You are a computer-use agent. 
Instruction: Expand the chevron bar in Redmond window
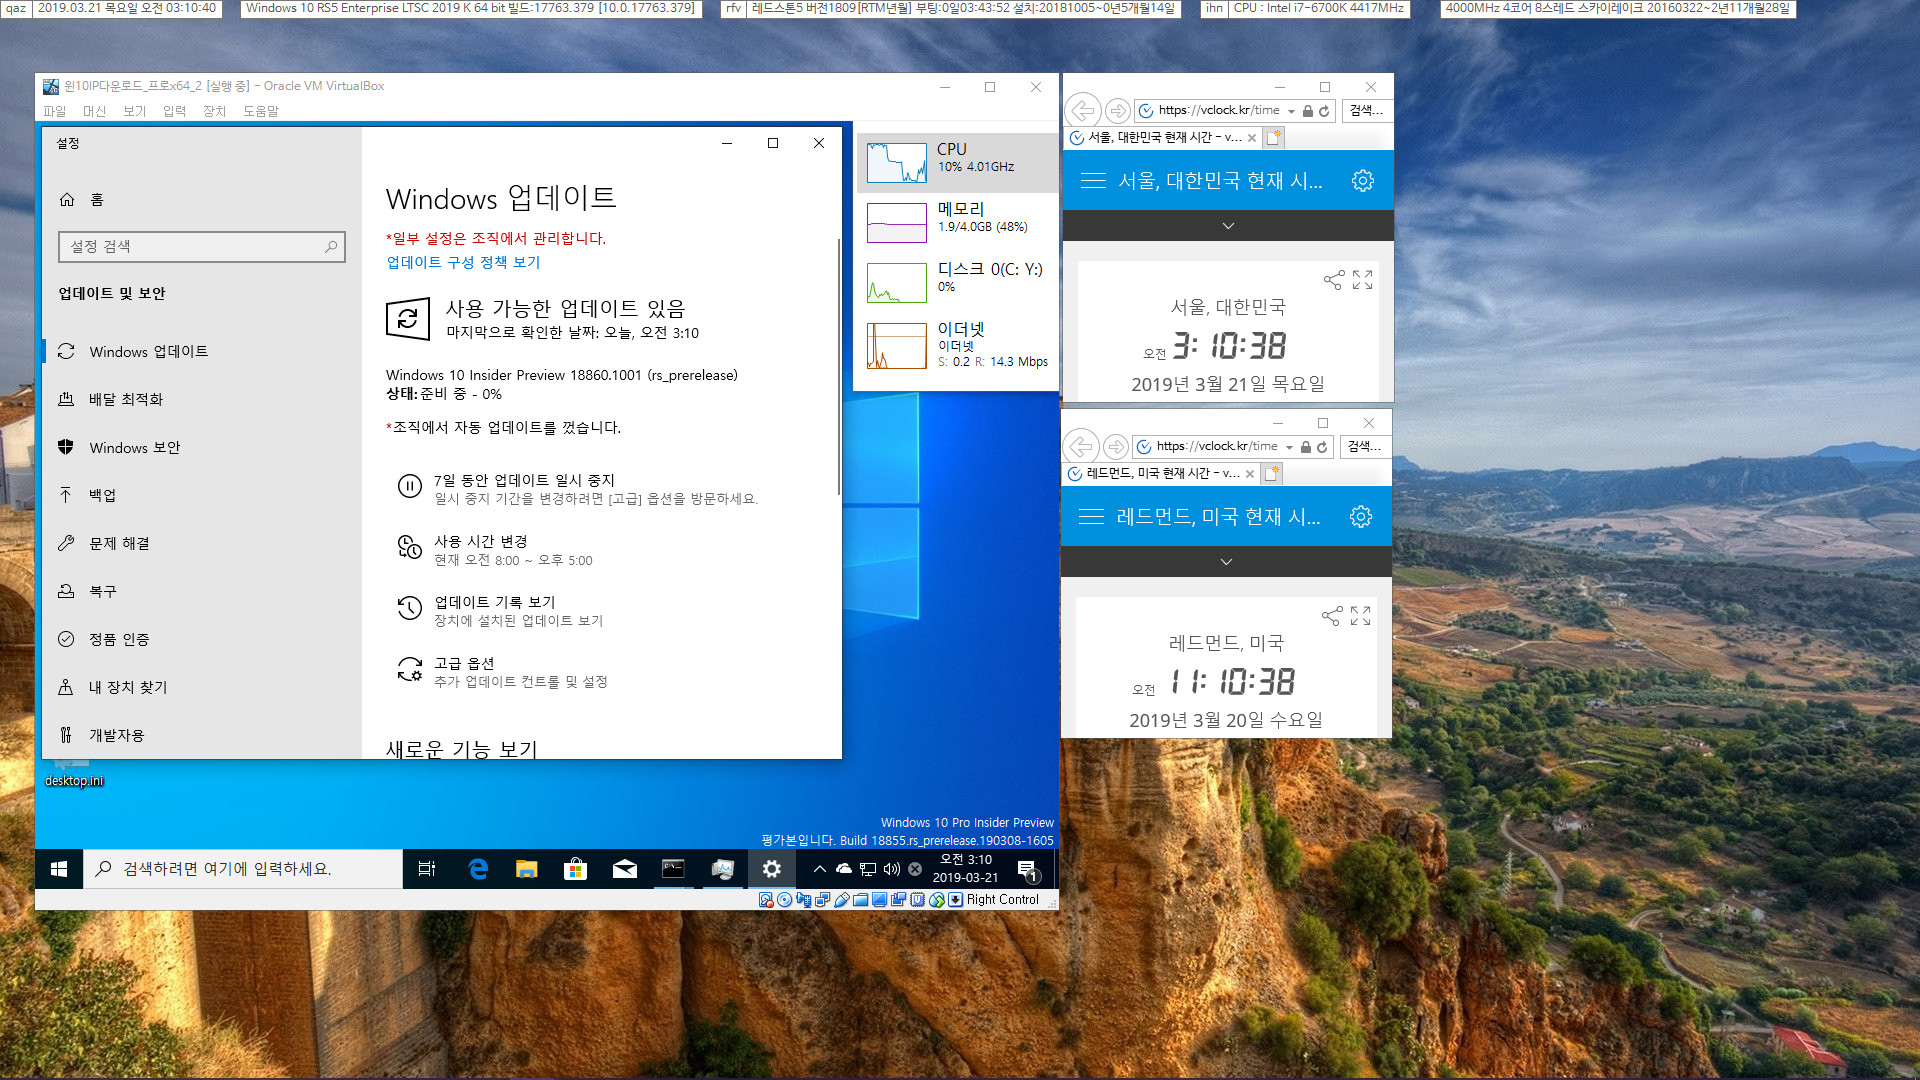click(1226, 562)
